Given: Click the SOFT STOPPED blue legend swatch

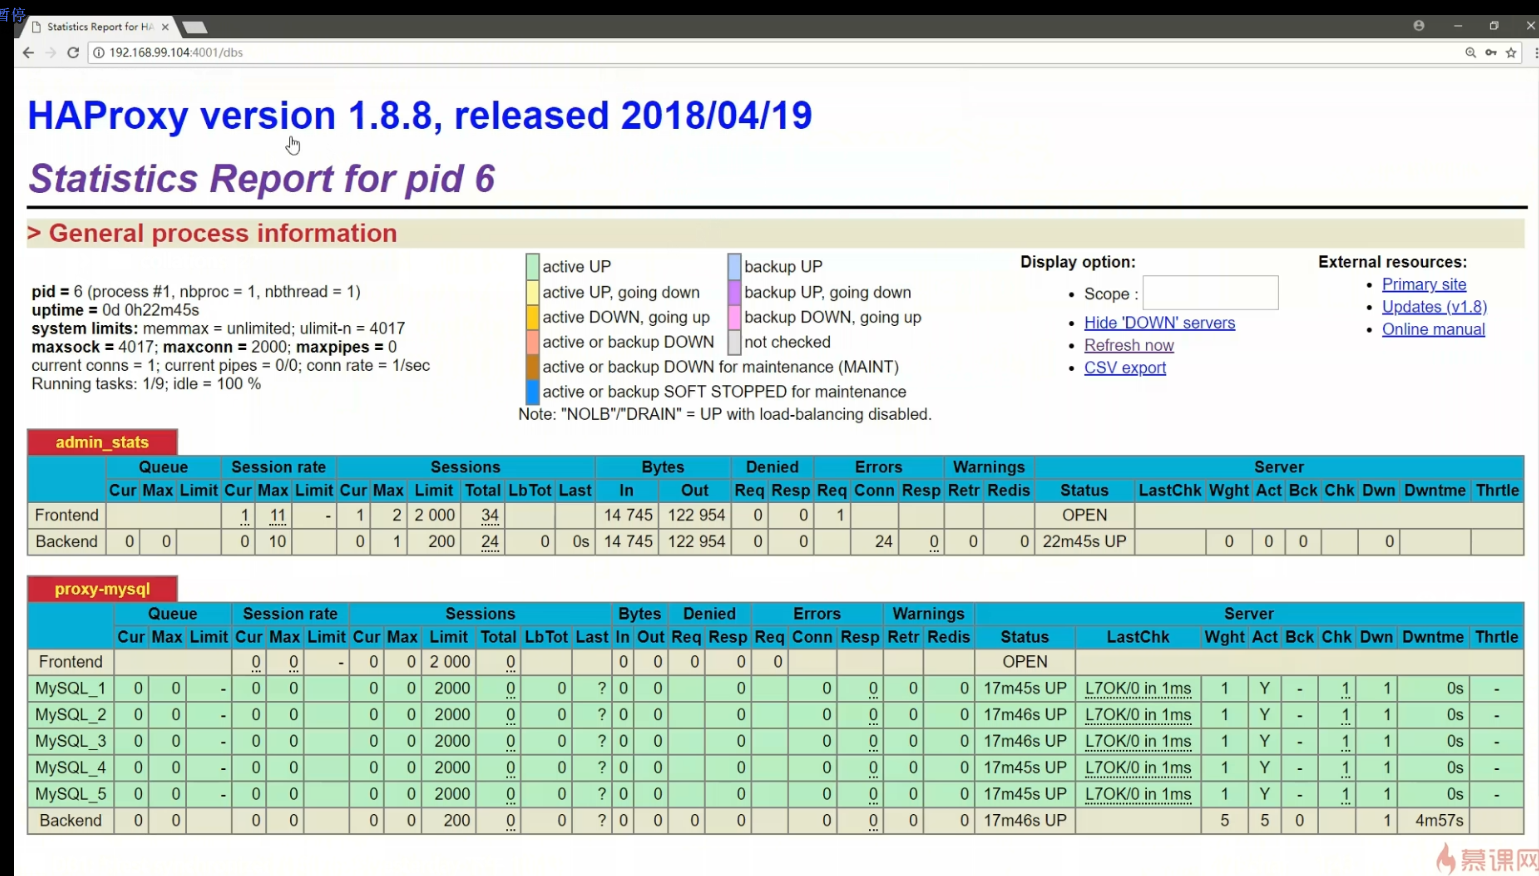Looking at the screenshot, I should tap(533, 392).
